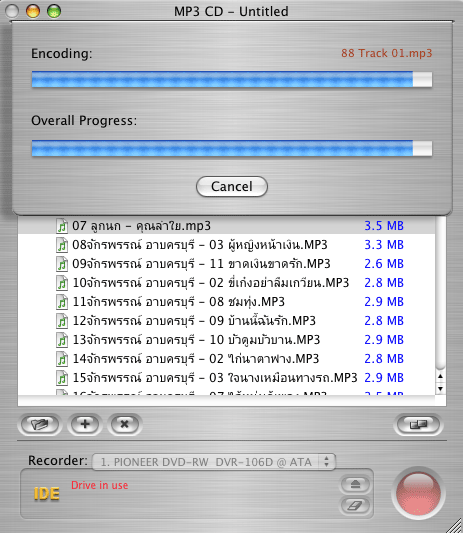Add files with the plus button
Viewport: 463px width, 533px height.
[85, 424]
